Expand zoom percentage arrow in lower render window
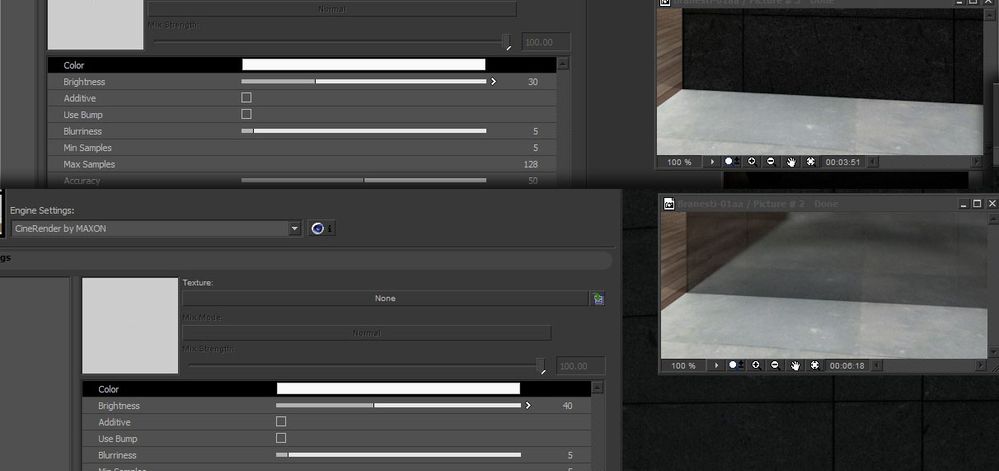Screen dimensions: 999x471 [x=716, y=365]
